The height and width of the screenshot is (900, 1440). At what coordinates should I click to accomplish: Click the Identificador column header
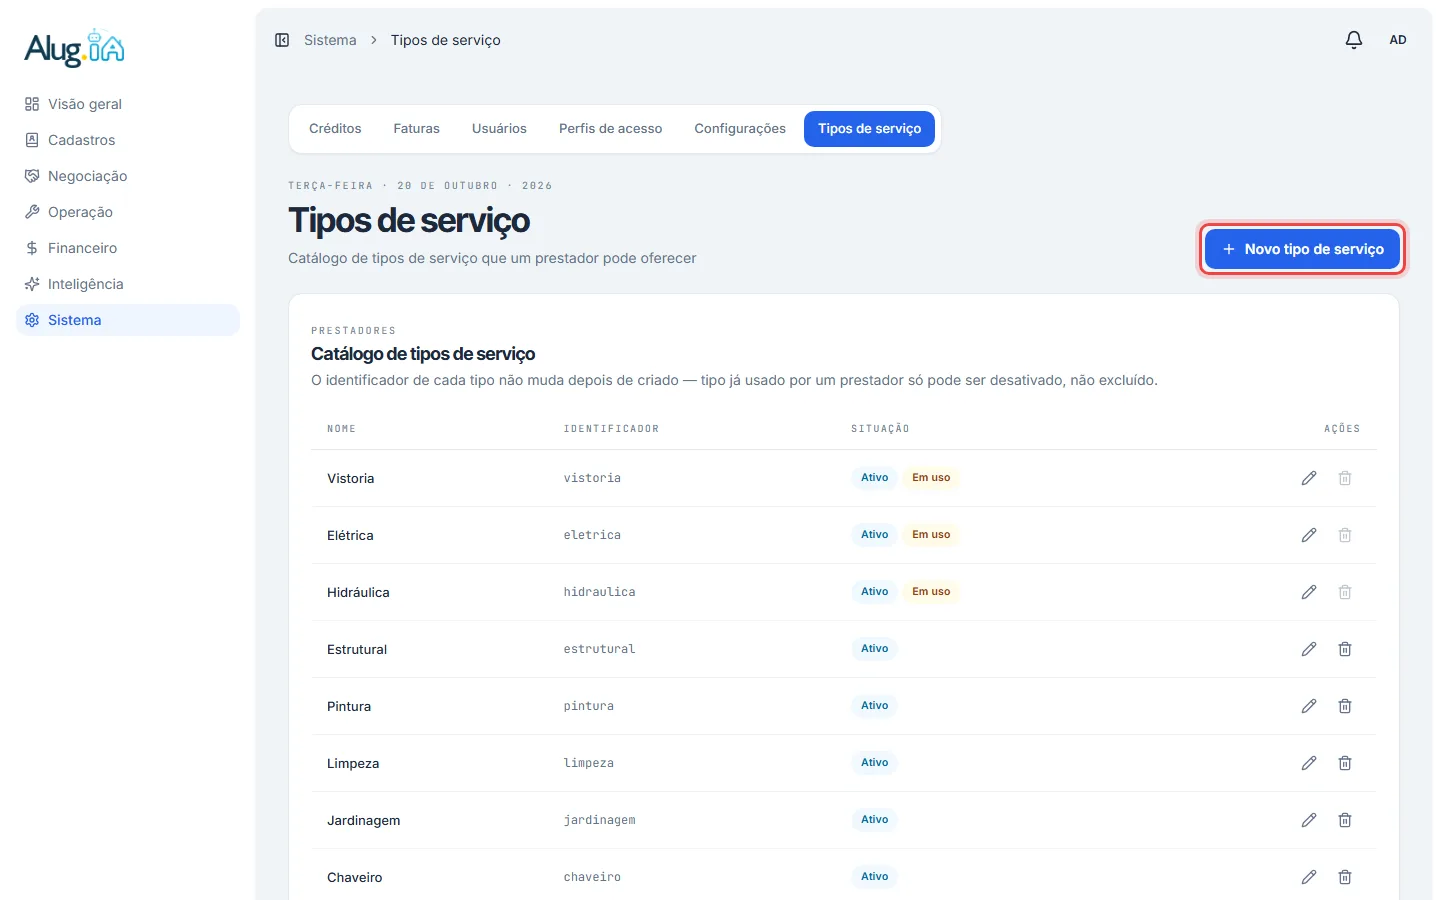click(x=611, y=429)
